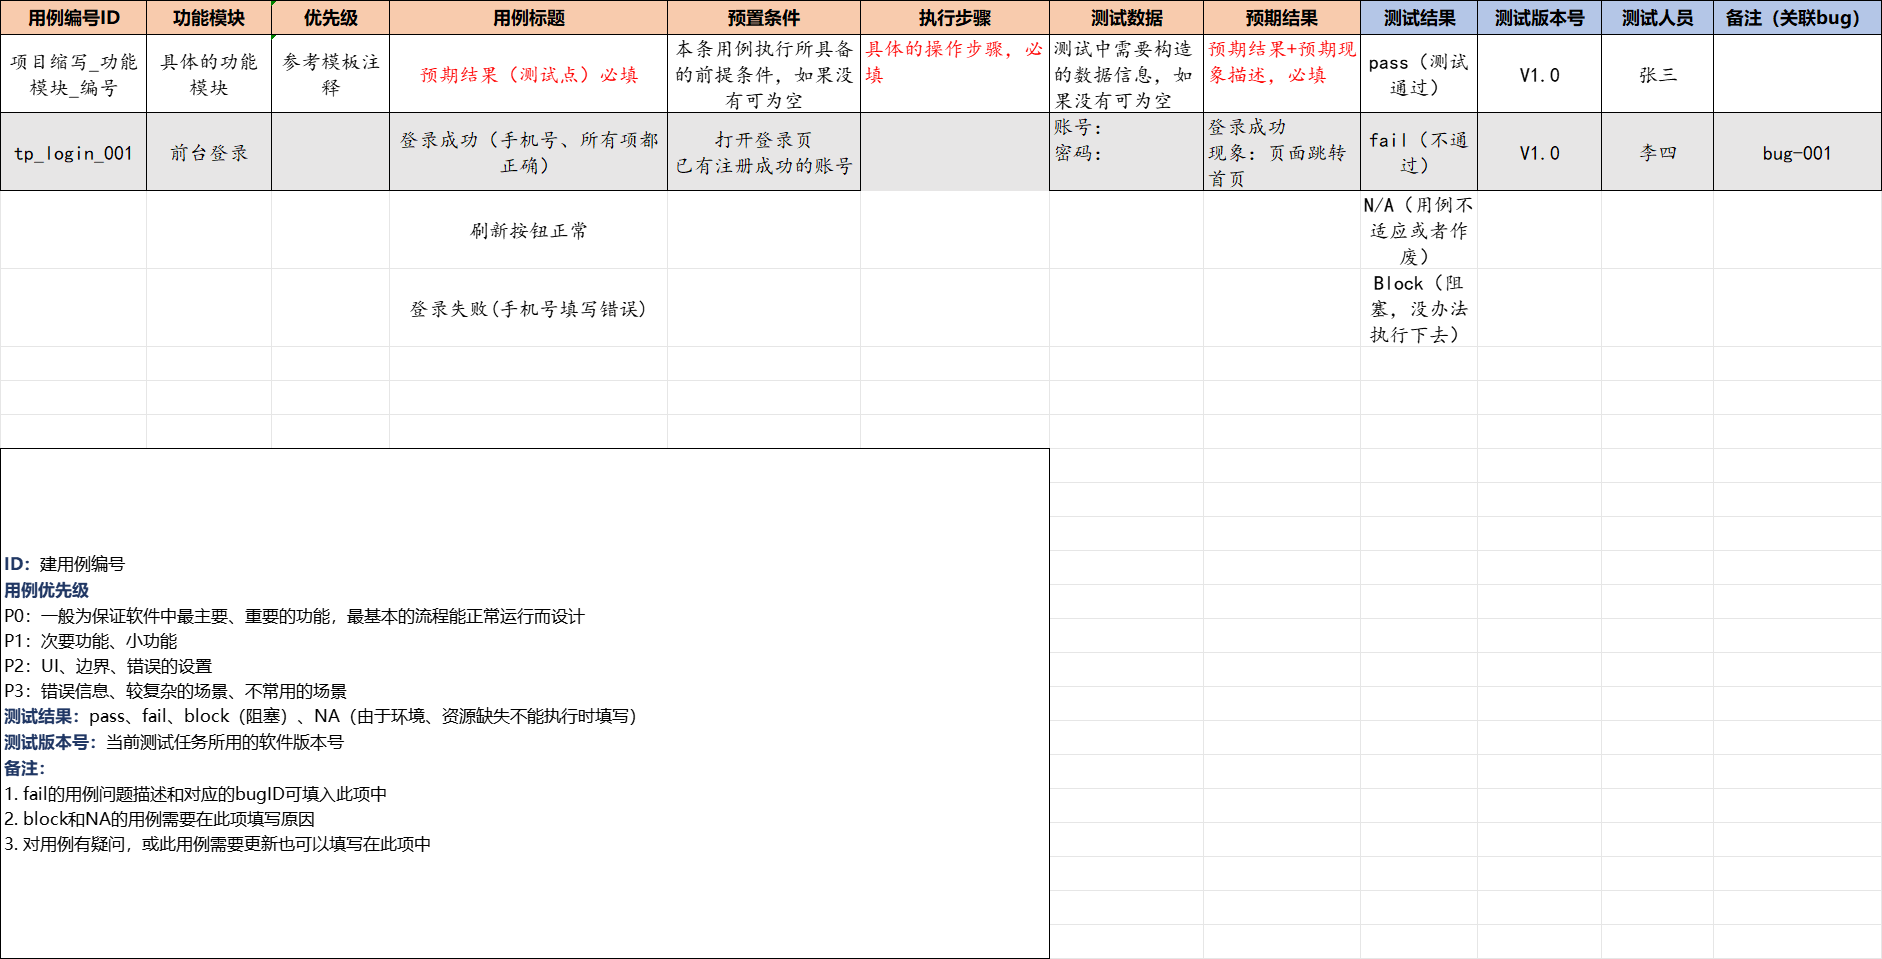The height and width of the screenshot is (959, 1882).
Task: Click the N/A（用例不适应或者作废）cell
Action: click(x=1419, y=230)
